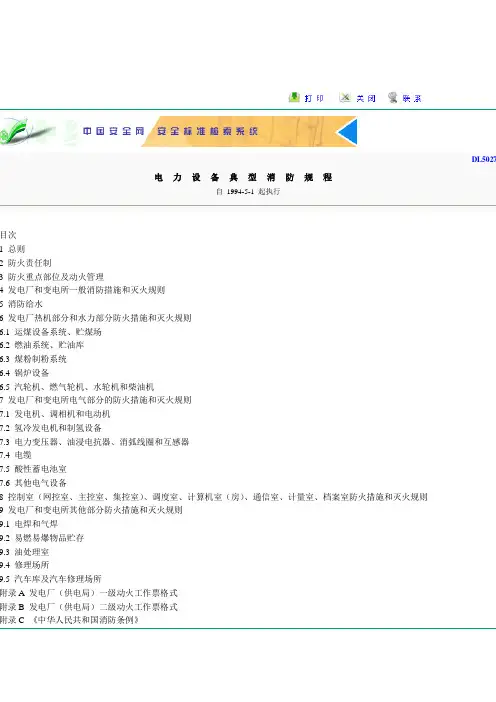Image resolution: width=496 pixels, height=702 pixels.
Task: Select entry 6.2 燃油系统、贮油库
Action: click(x=42, y=345)
